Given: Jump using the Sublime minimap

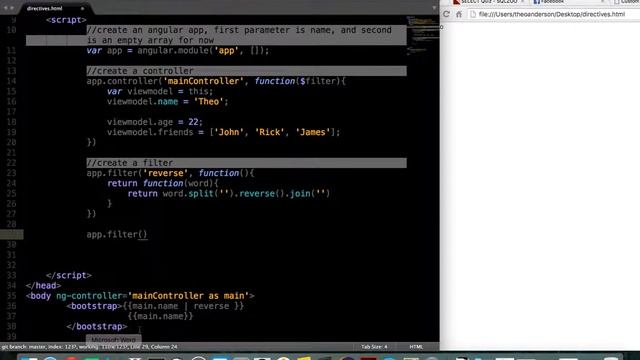Looking at the screenshot, I should (x=422, y=35).
